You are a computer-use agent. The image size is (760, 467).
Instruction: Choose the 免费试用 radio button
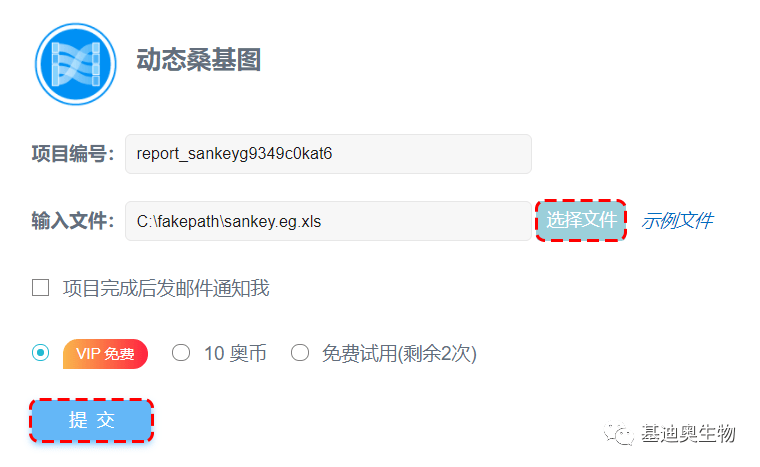click(300, 353)
